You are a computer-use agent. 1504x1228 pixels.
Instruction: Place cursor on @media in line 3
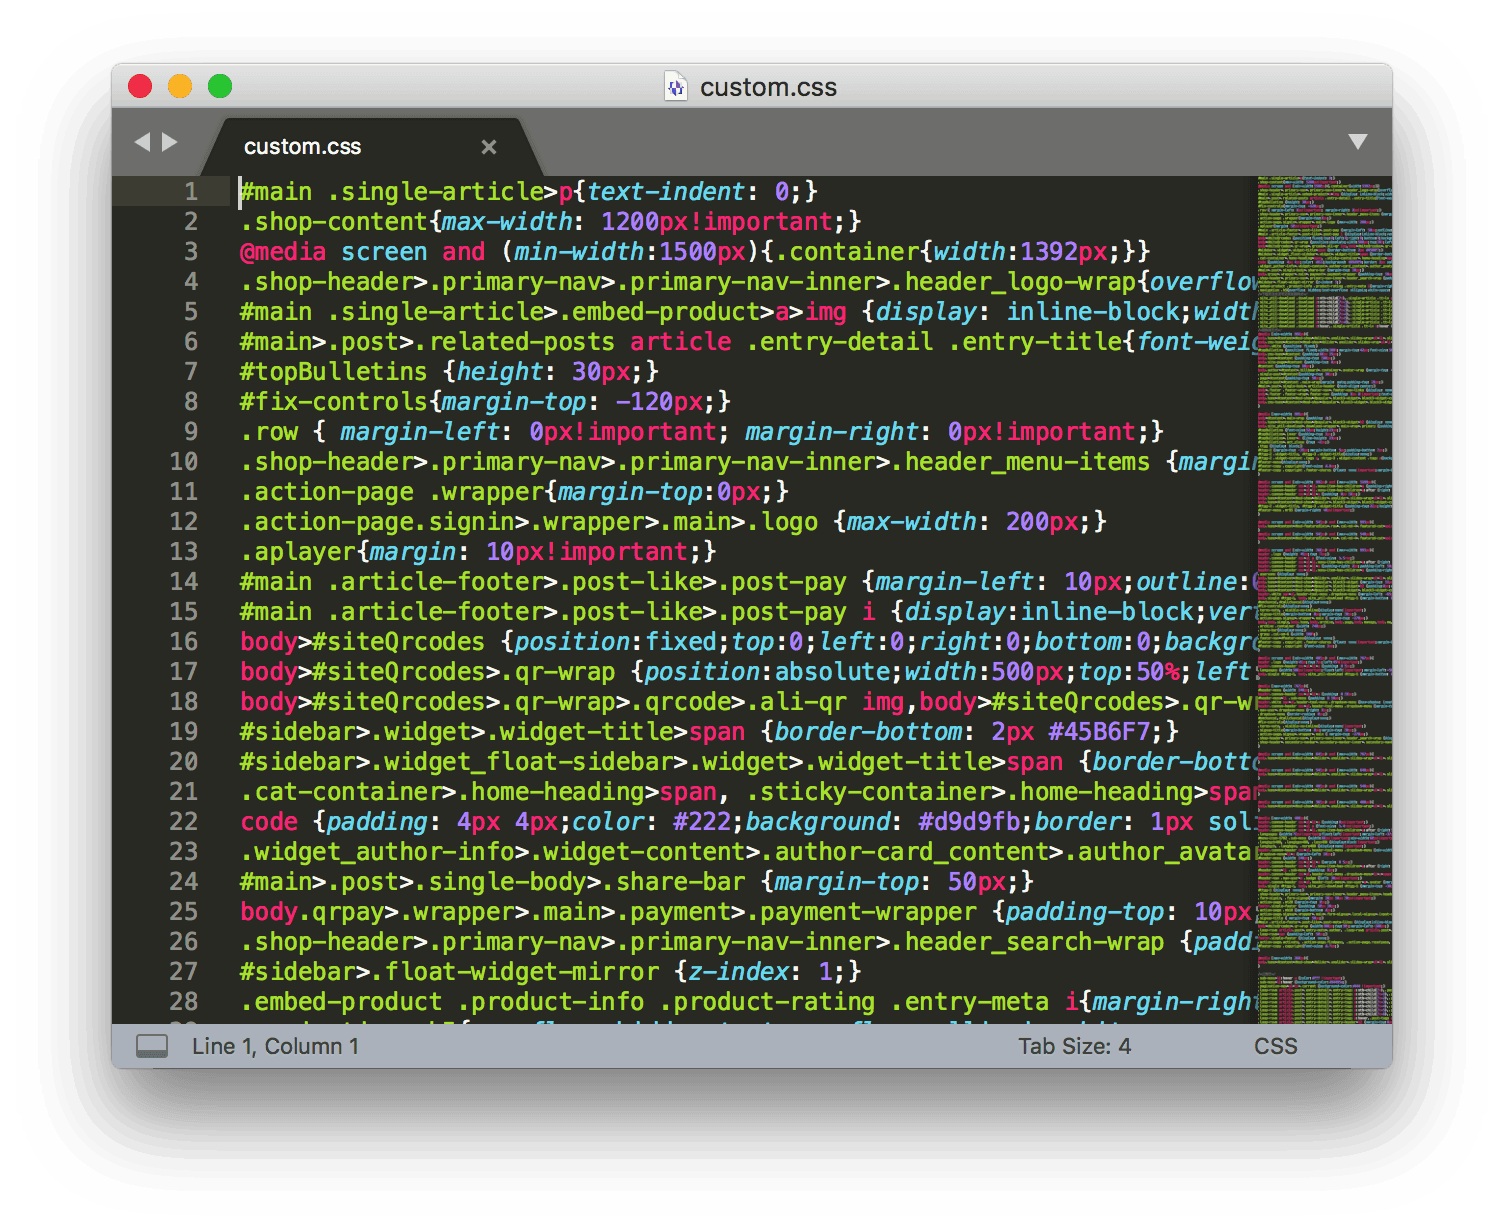(283, 252)
